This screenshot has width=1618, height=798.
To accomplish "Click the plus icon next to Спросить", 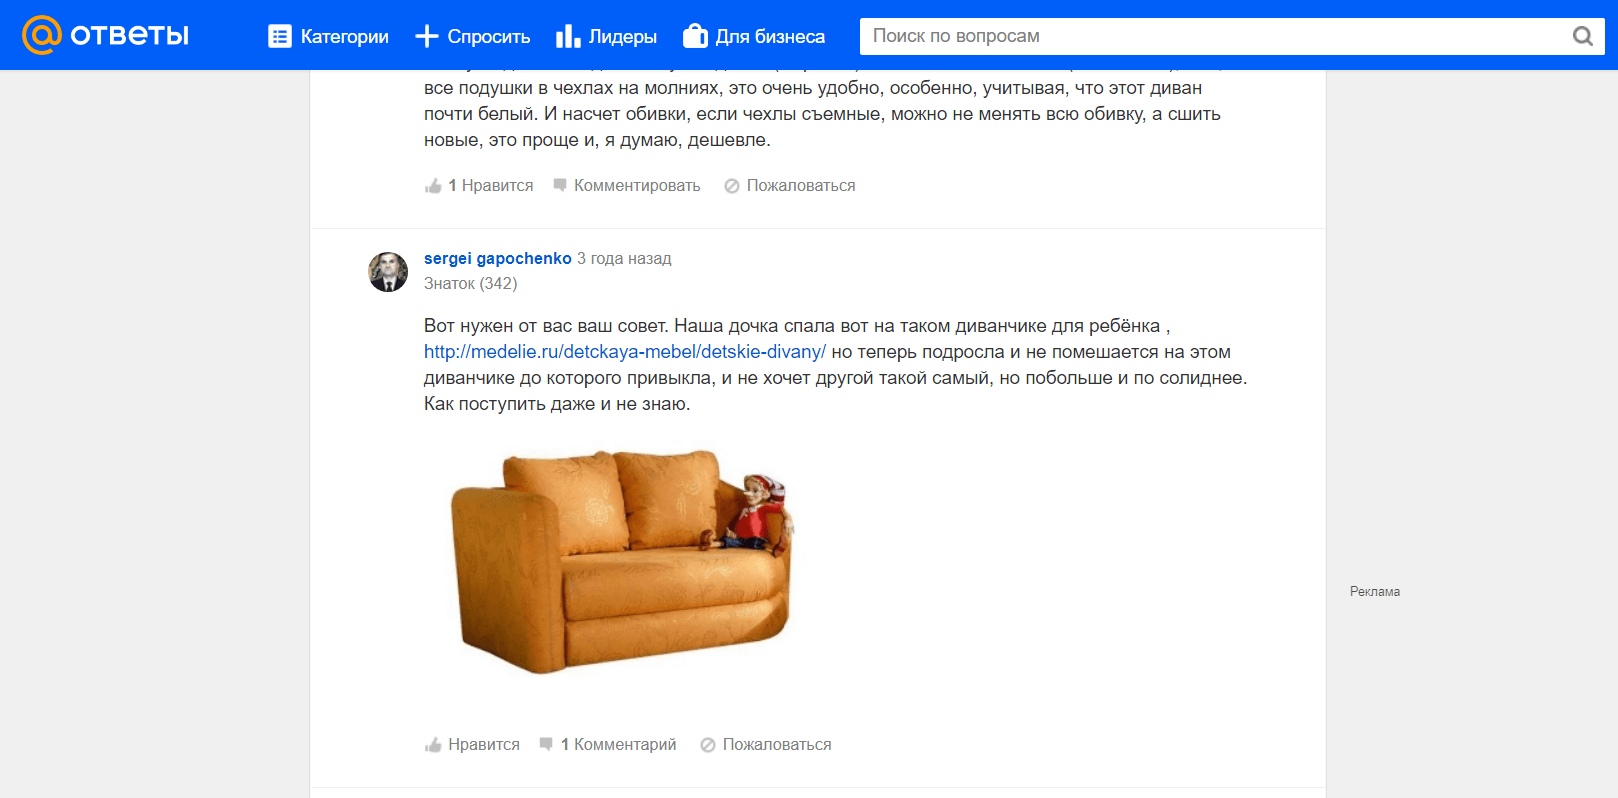I will click(x=427, y=36).
